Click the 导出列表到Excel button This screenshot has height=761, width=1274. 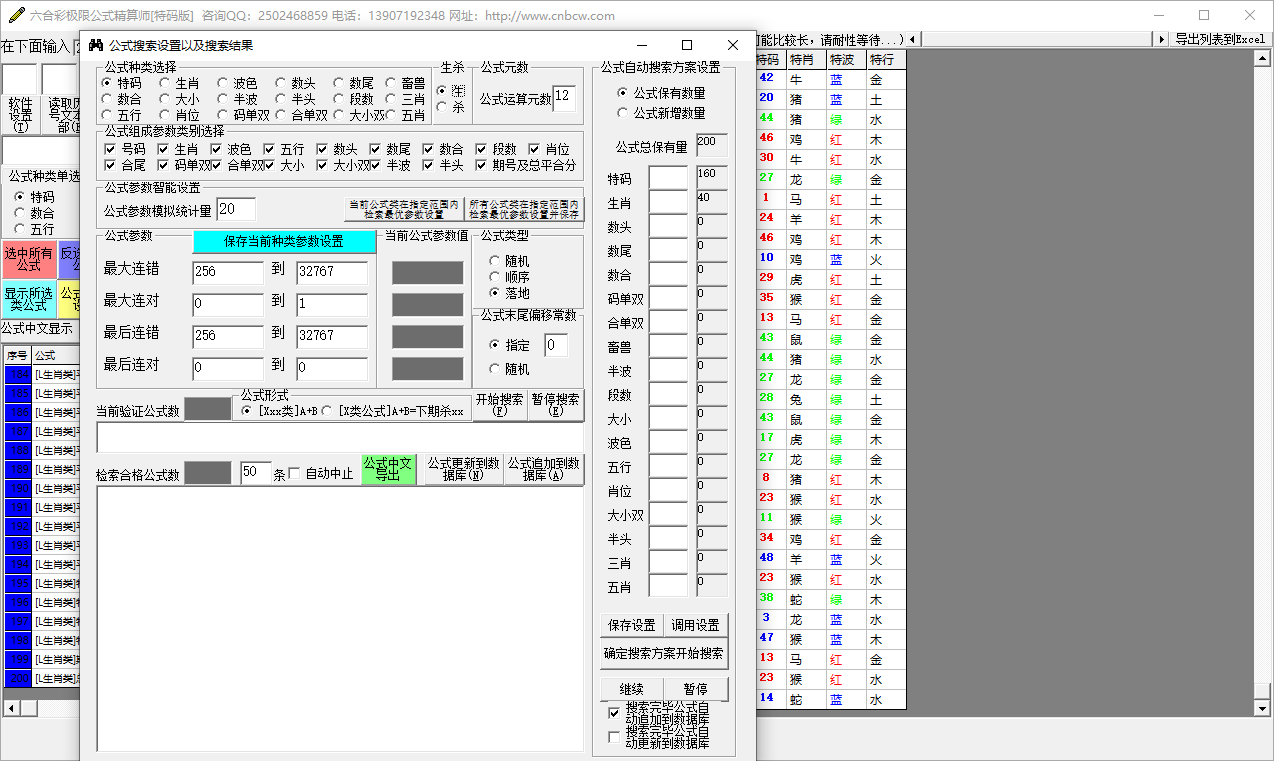(x=1219, y=39)
